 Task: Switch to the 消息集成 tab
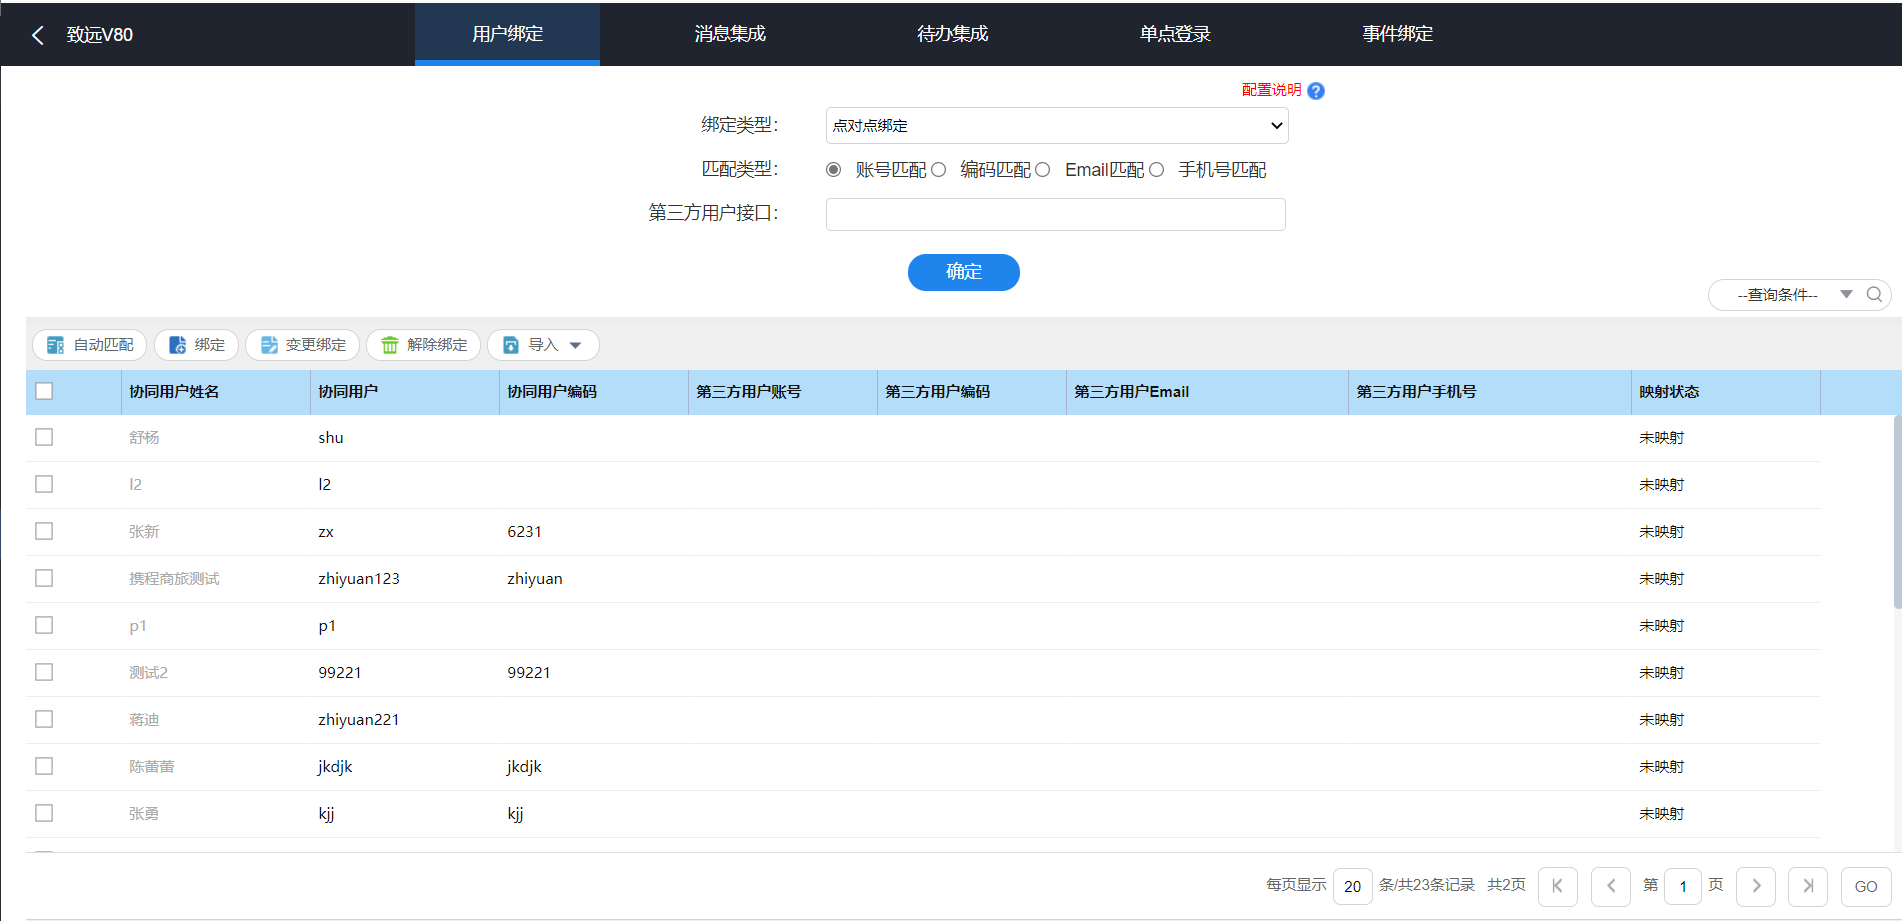point(730,34)
